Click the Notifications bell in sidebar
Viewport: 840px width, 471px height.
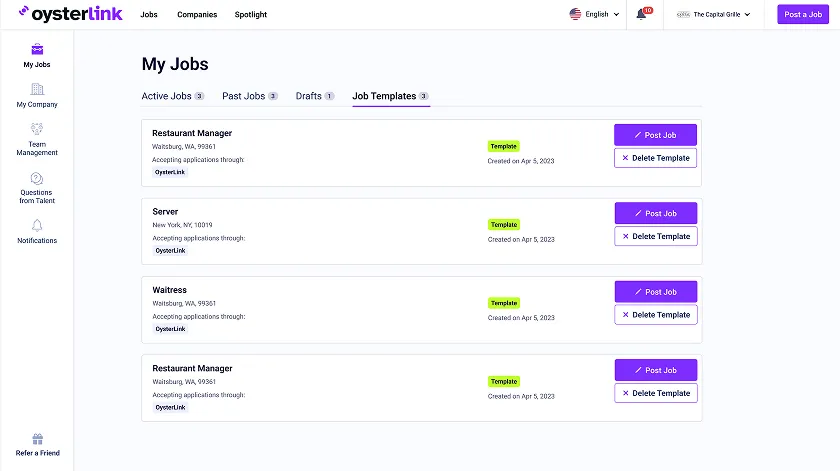[x=37, y=226]
